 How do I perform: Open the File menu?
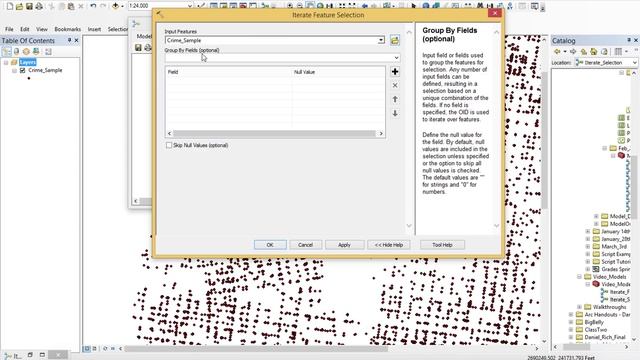tap(9, 29)
